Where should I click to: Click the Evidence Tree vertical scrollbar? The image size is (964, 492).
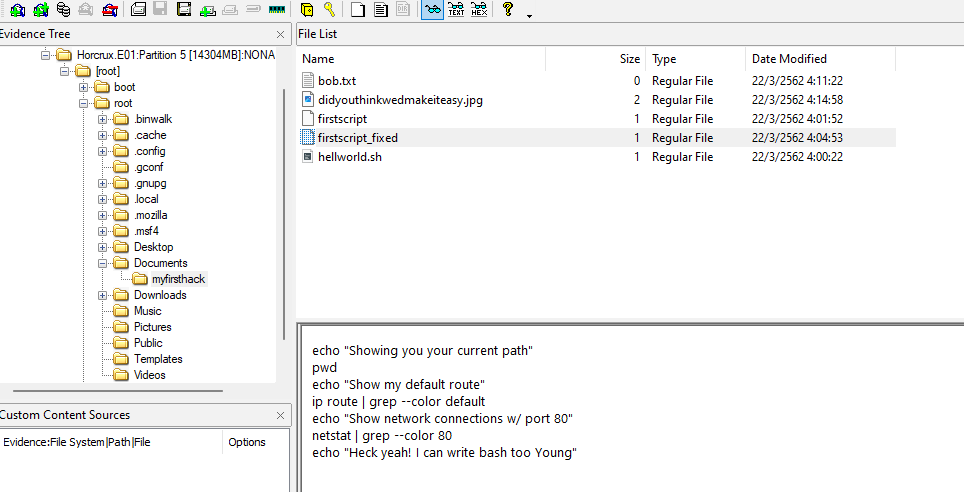(x=283, y=213)
